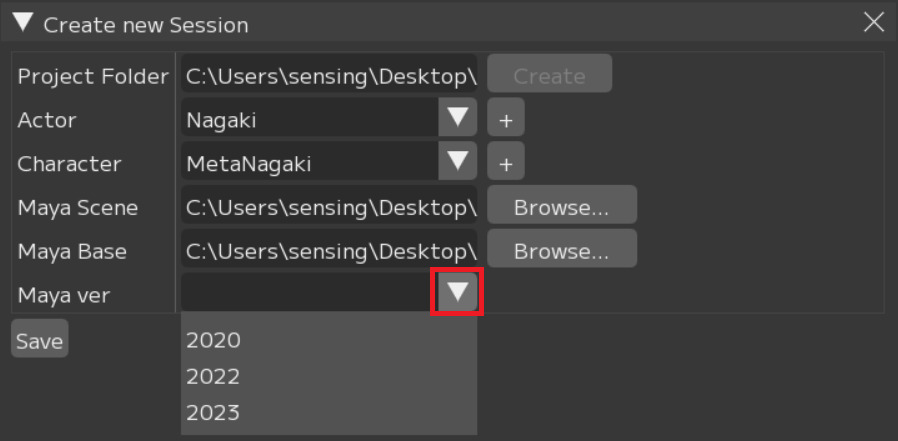898x441 pixels.
Task: Click the Maya Base path field
Action: tap(329, 251)
